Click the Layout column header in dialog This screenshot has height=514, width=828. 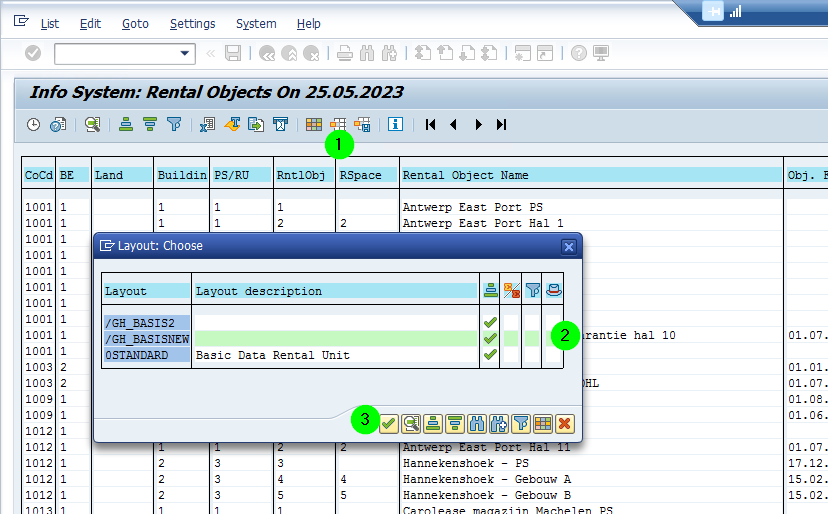147,291
